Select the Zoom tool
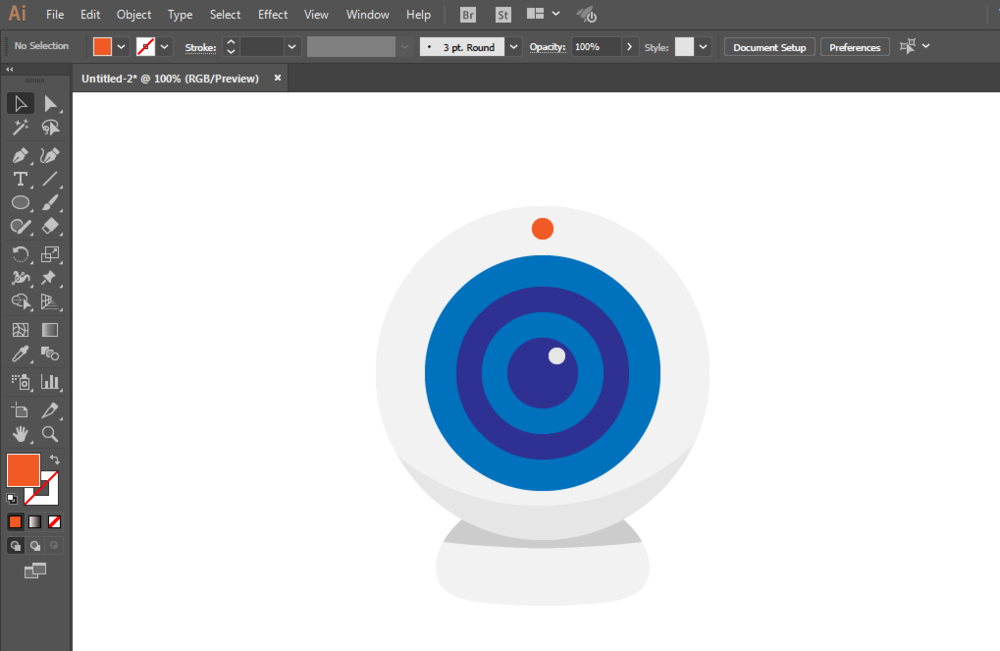The height and width of the screenshot is (651, 1000). (50, 434)
